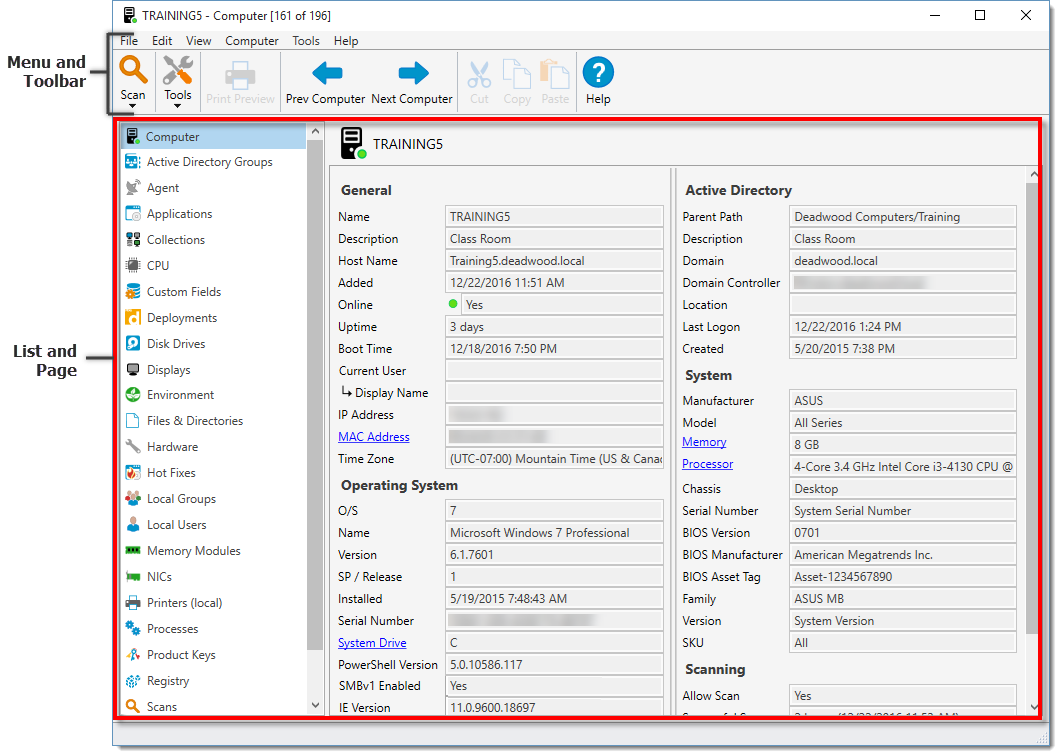The width and height of the screenshot is (1060, 756).
Task: Select the Active Directory Groups icon in sidebar
Action: 133,162
